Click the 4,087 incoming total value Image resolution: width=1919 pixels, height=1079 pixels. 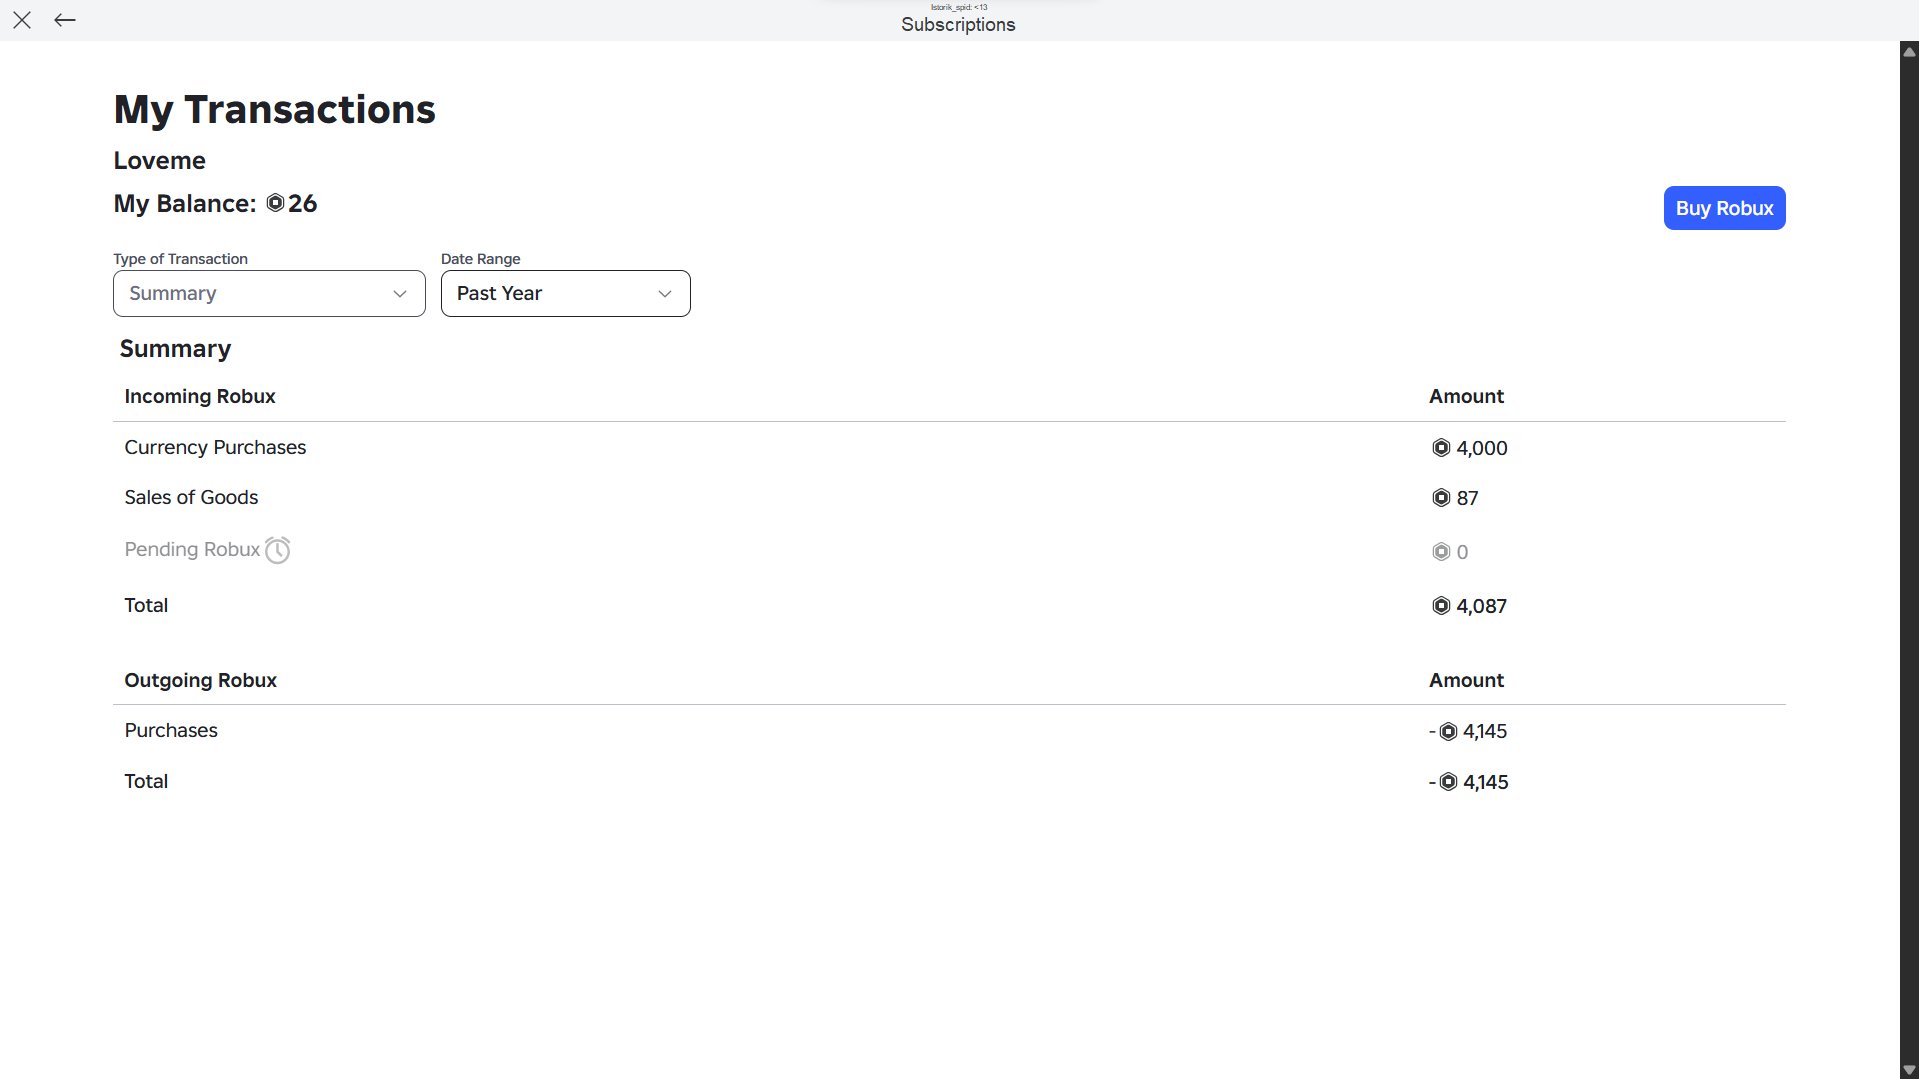(x=1481, y=606)
